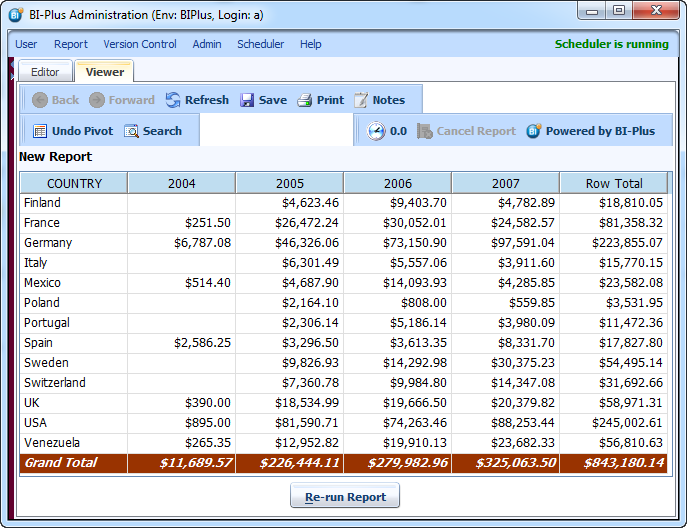Switch to the Editor tab

(x=45, y=72)
